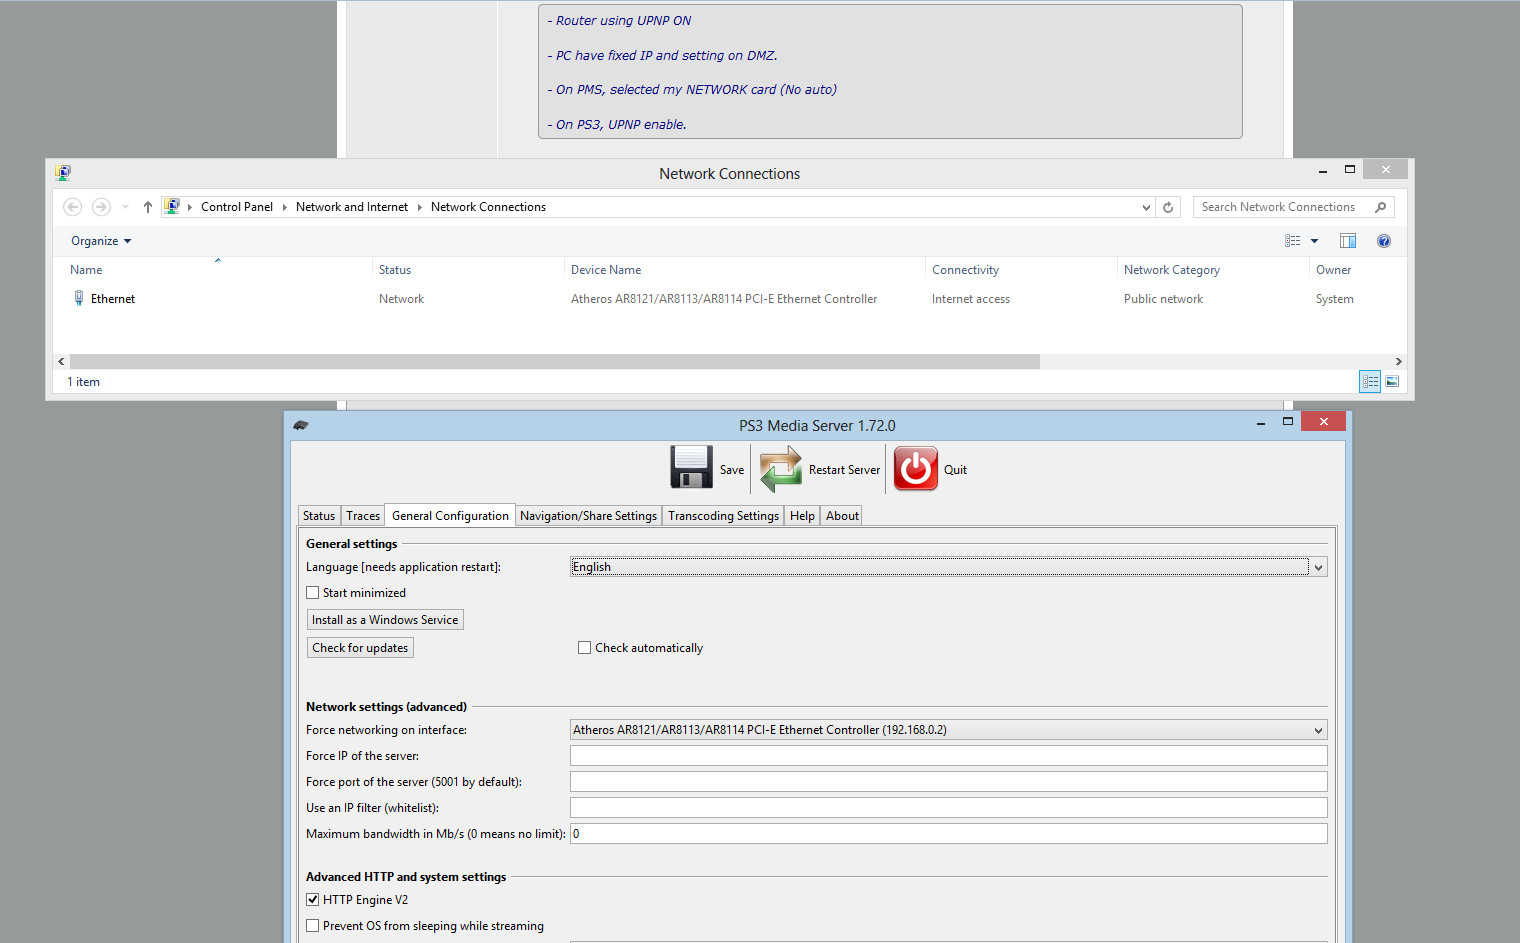Open recent locations dropdown arrow

click(x=125, y=207)
